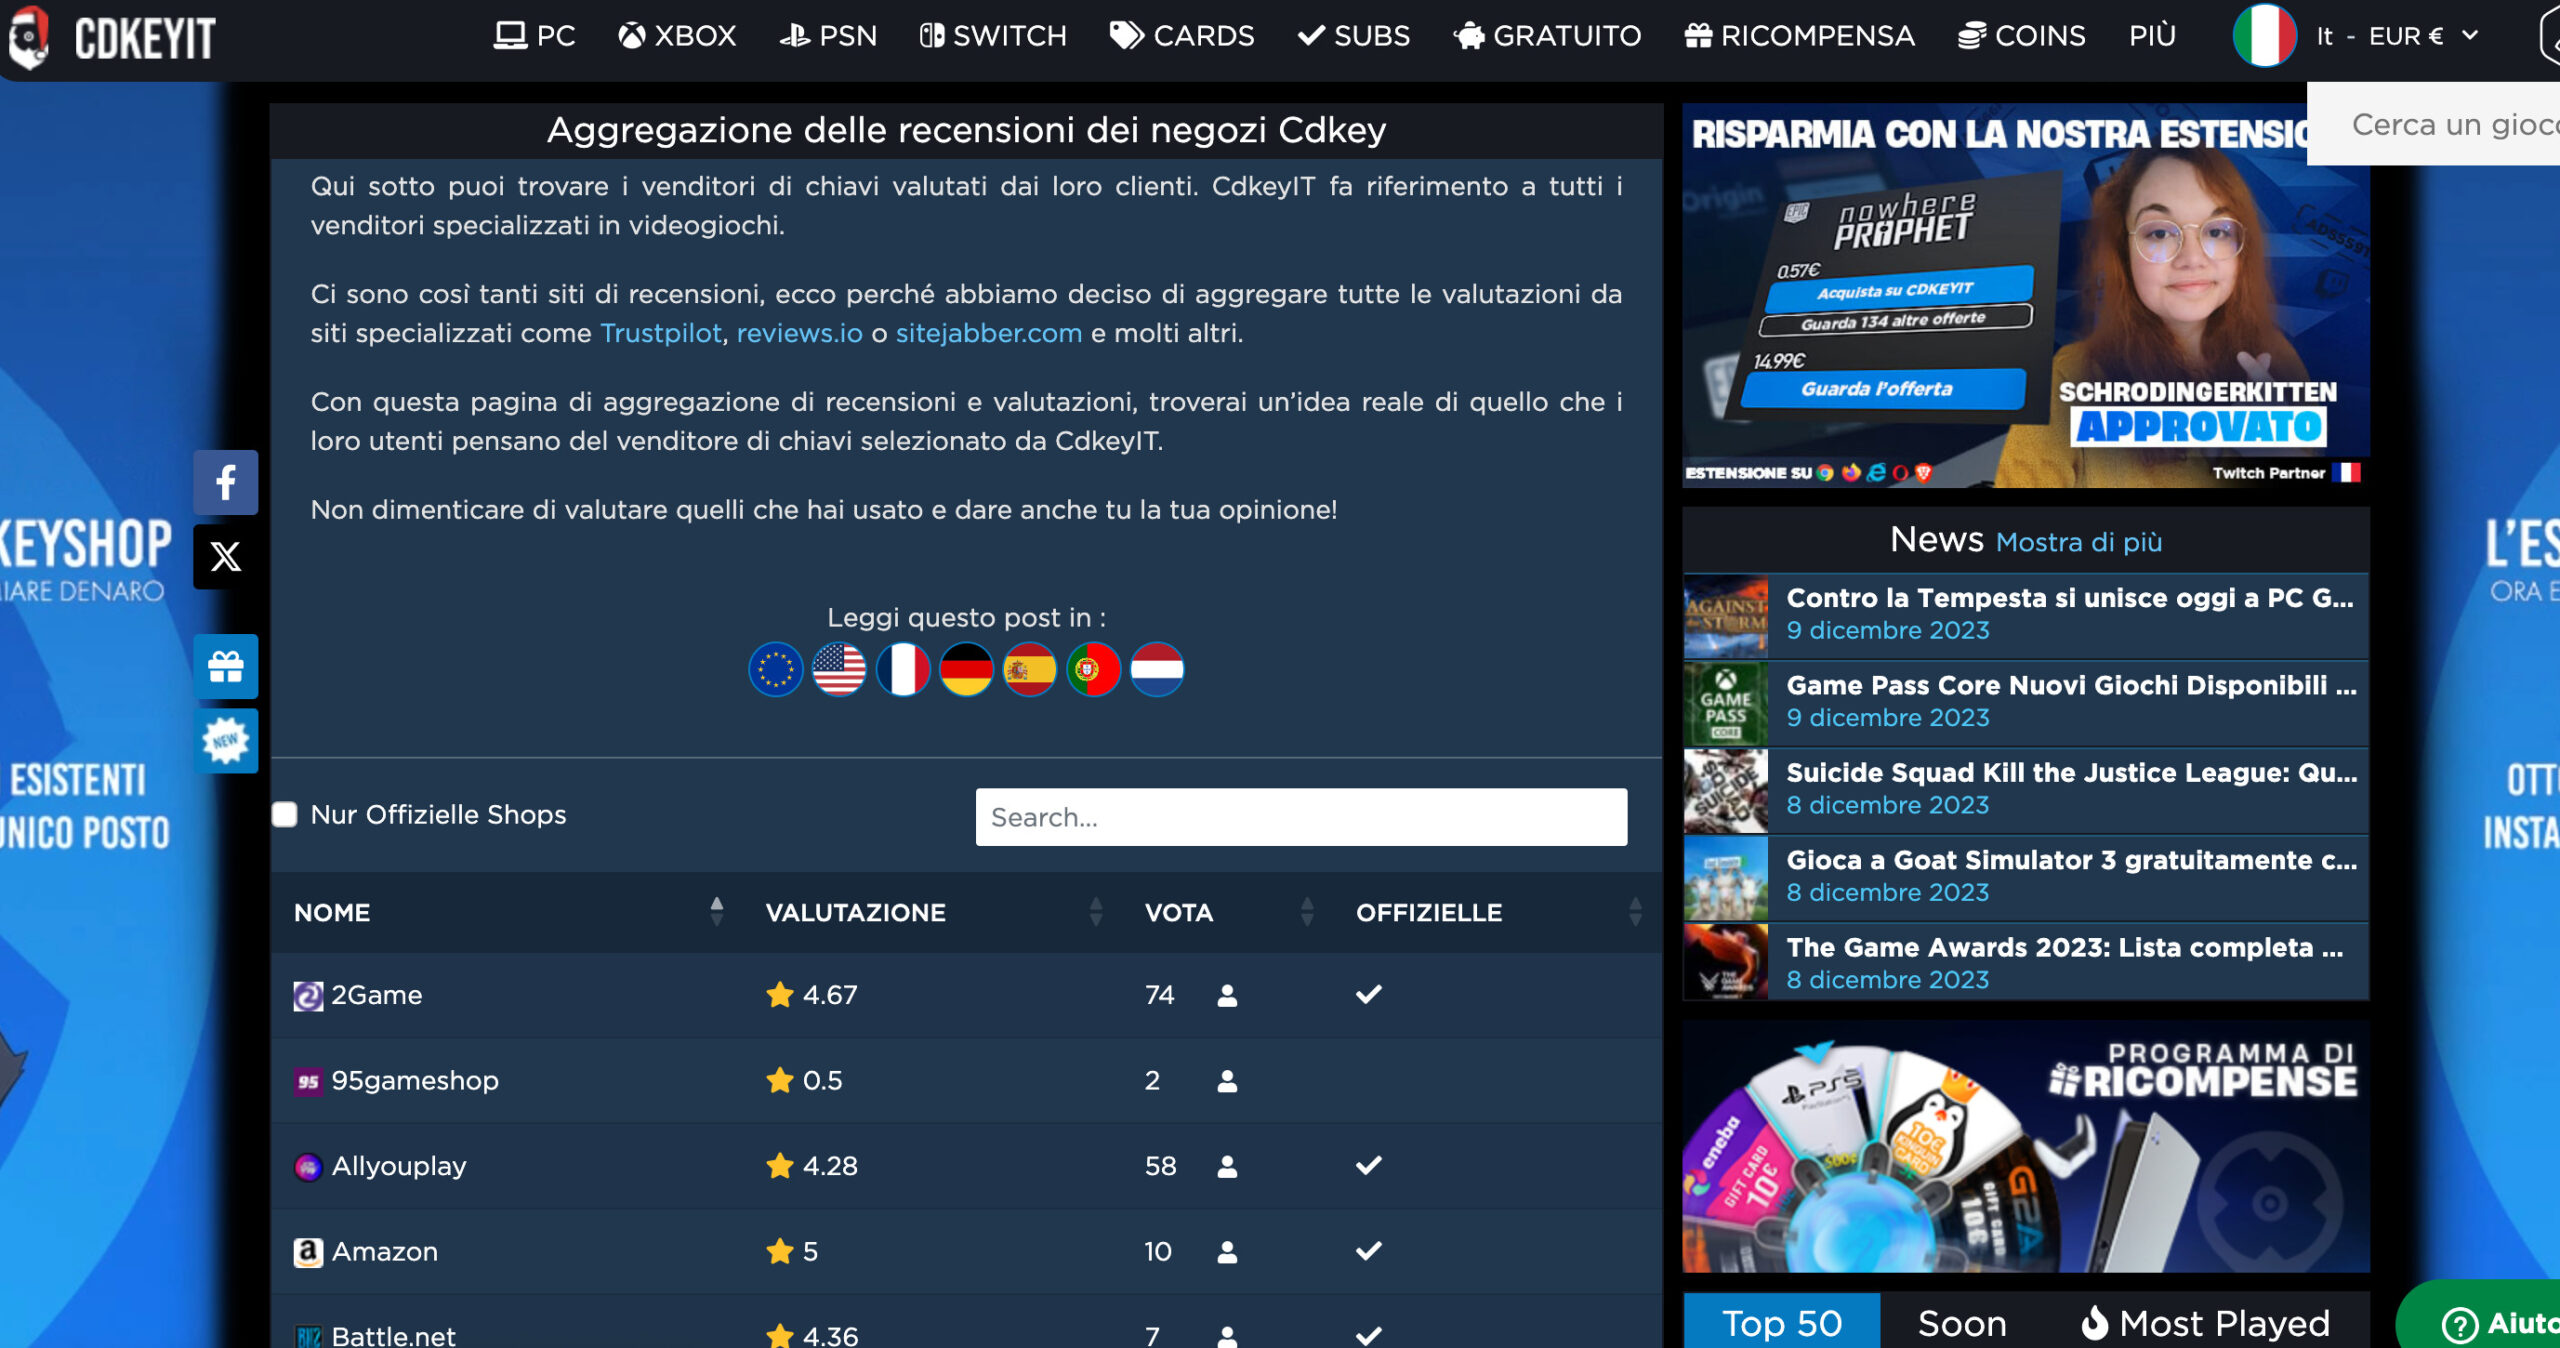Viewport: 2560px width, 1348px height.
Task: Open the Trustpilot link
Action: (660, 333)
